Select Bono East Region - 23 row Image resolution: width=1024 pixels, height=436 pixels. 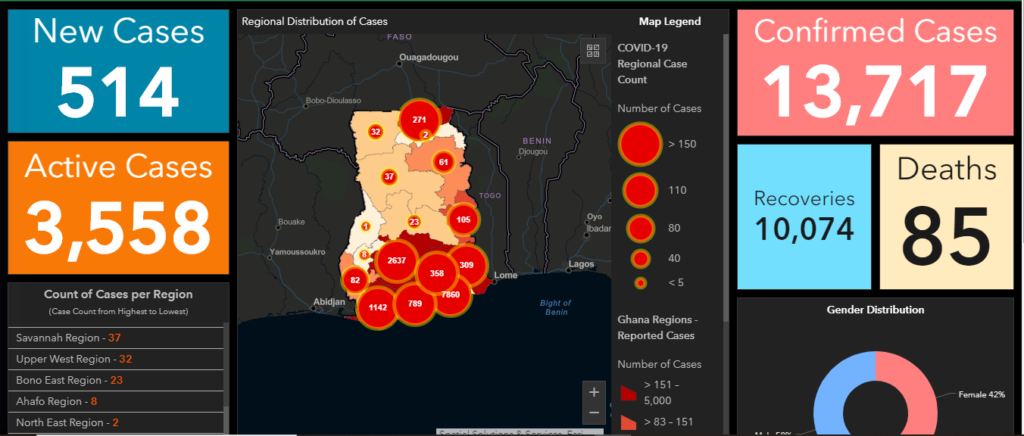click(116, 380)
